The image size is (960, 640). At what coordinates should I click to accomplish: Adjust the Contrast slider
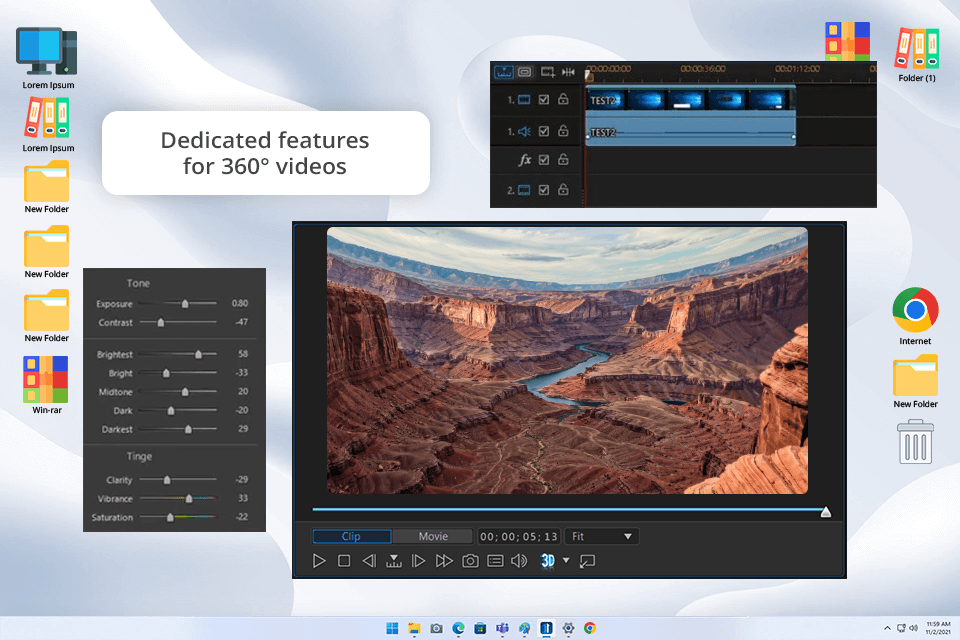(161, 322)
